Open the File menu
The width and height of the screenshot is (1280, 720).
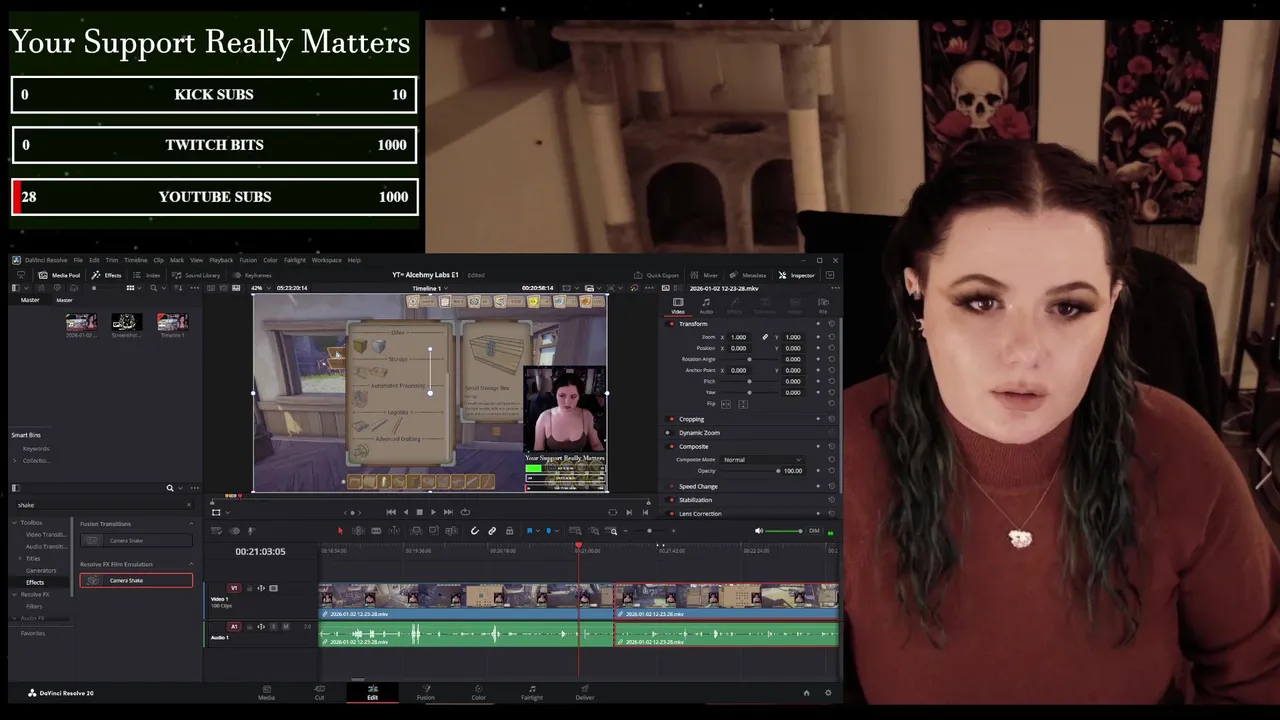pos(78,260)
